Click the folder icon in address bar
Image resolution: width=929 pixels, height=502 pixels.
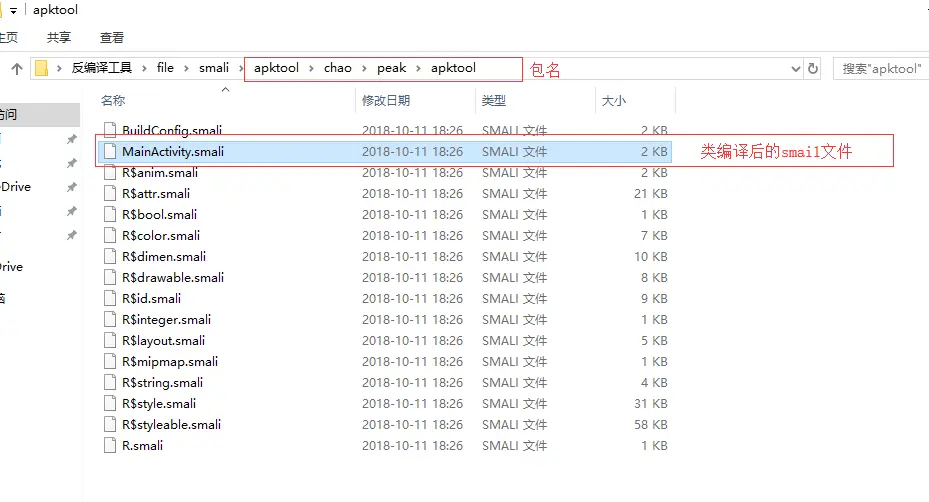[x=41, y=68]
